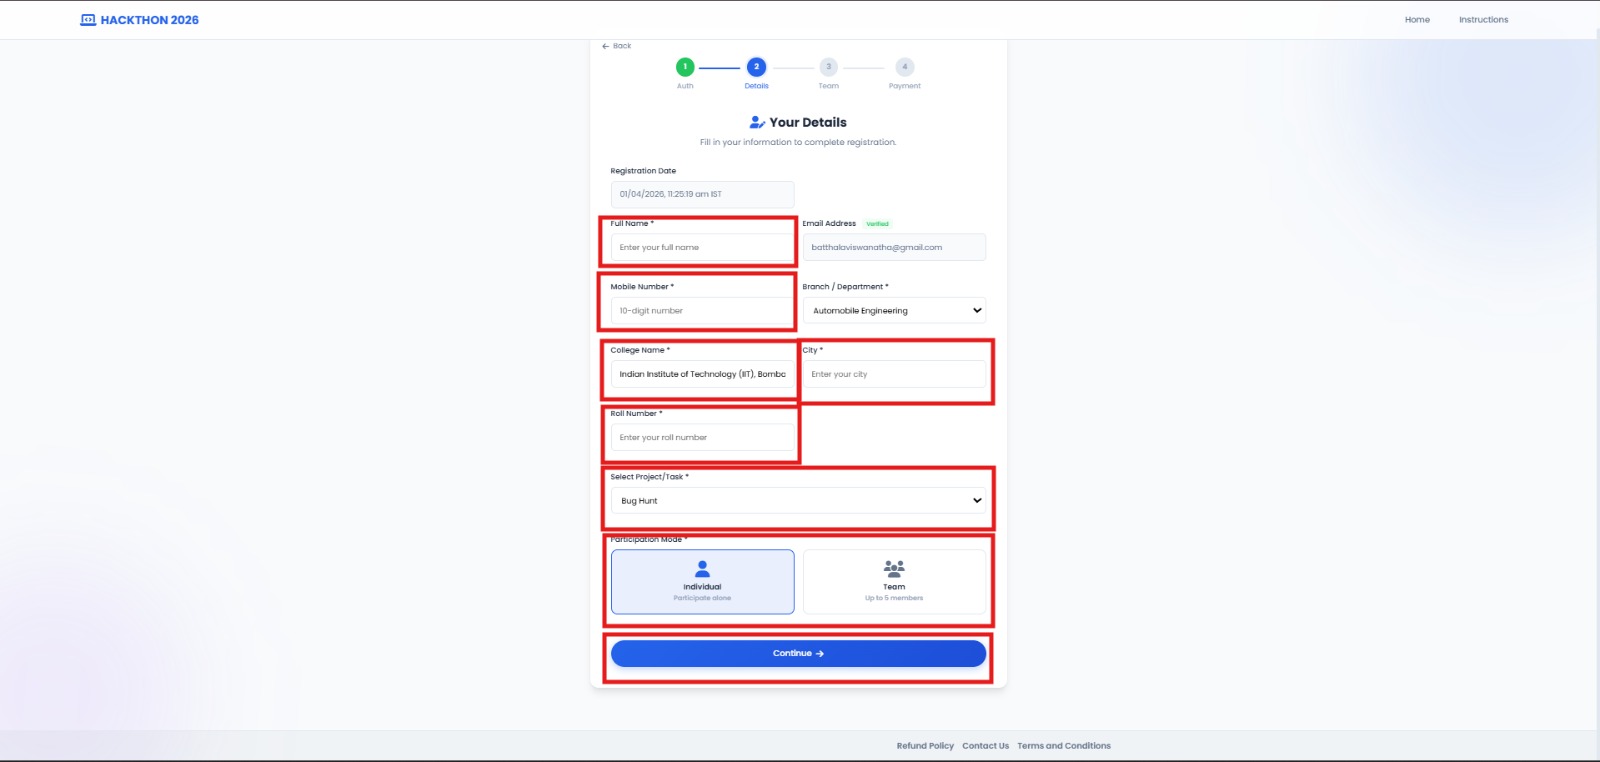1600x762 pixels.
Task: Click the Your Details user-edit icon
Action: (757, 122)
